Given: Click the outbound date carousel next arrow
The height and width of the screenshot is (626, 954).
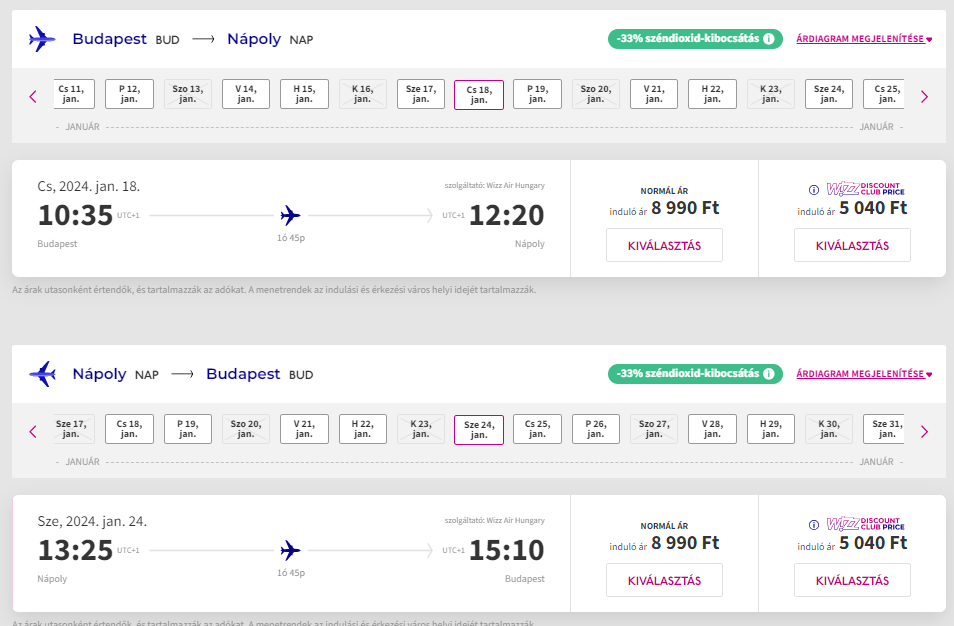Looking at the screenshot, I should point(924,97).
